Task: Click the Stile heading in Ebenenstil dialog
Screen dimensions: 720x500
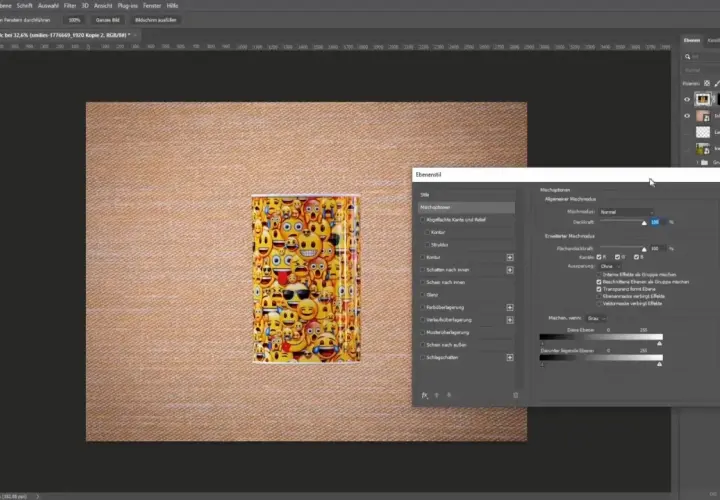Action: pos(425,195)
